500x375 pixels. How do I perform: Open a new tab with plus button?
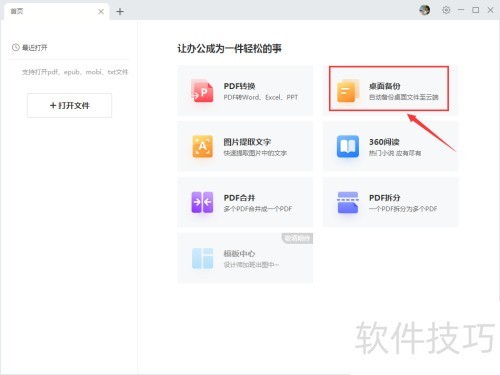point(120,12)
